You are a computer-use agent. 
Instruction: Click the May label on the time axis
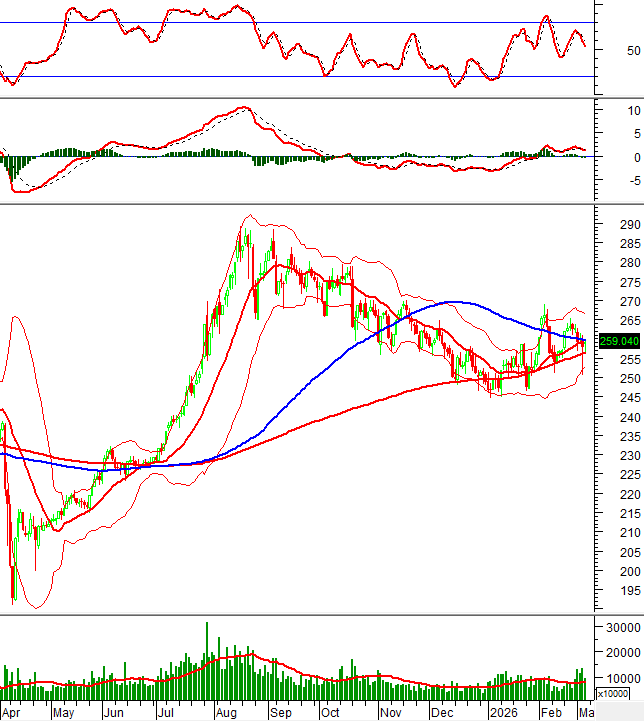63,713
